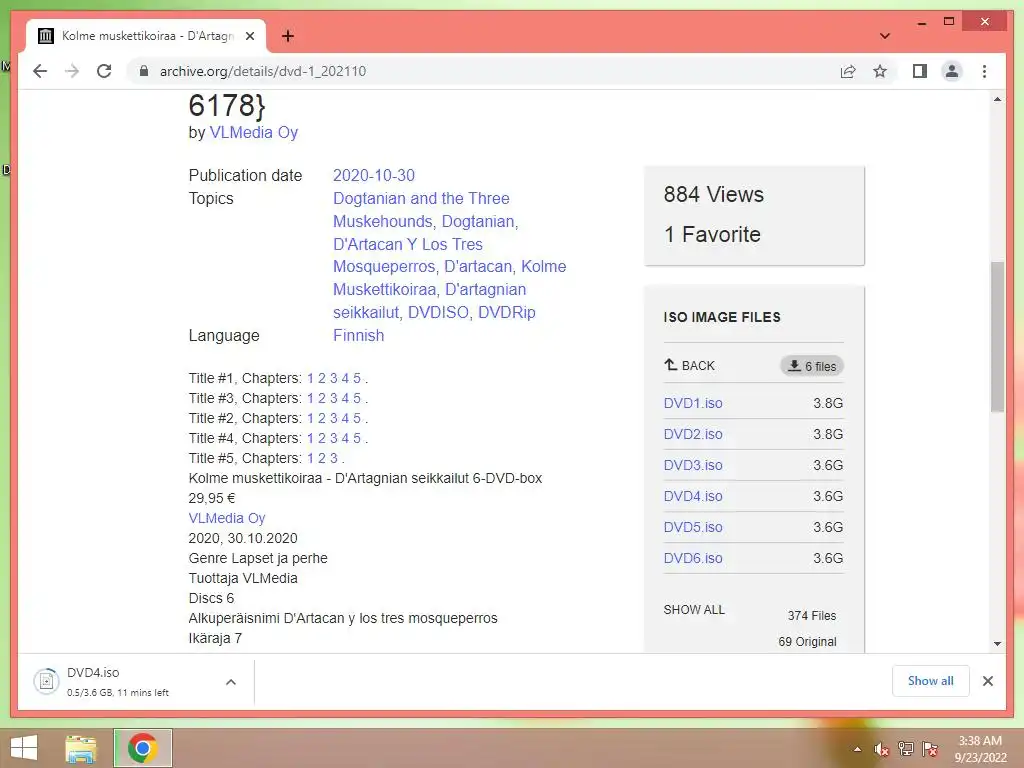
Task: Open VLMedia Oy link in description
Action: pyautogui.click(x=227, y=518)
